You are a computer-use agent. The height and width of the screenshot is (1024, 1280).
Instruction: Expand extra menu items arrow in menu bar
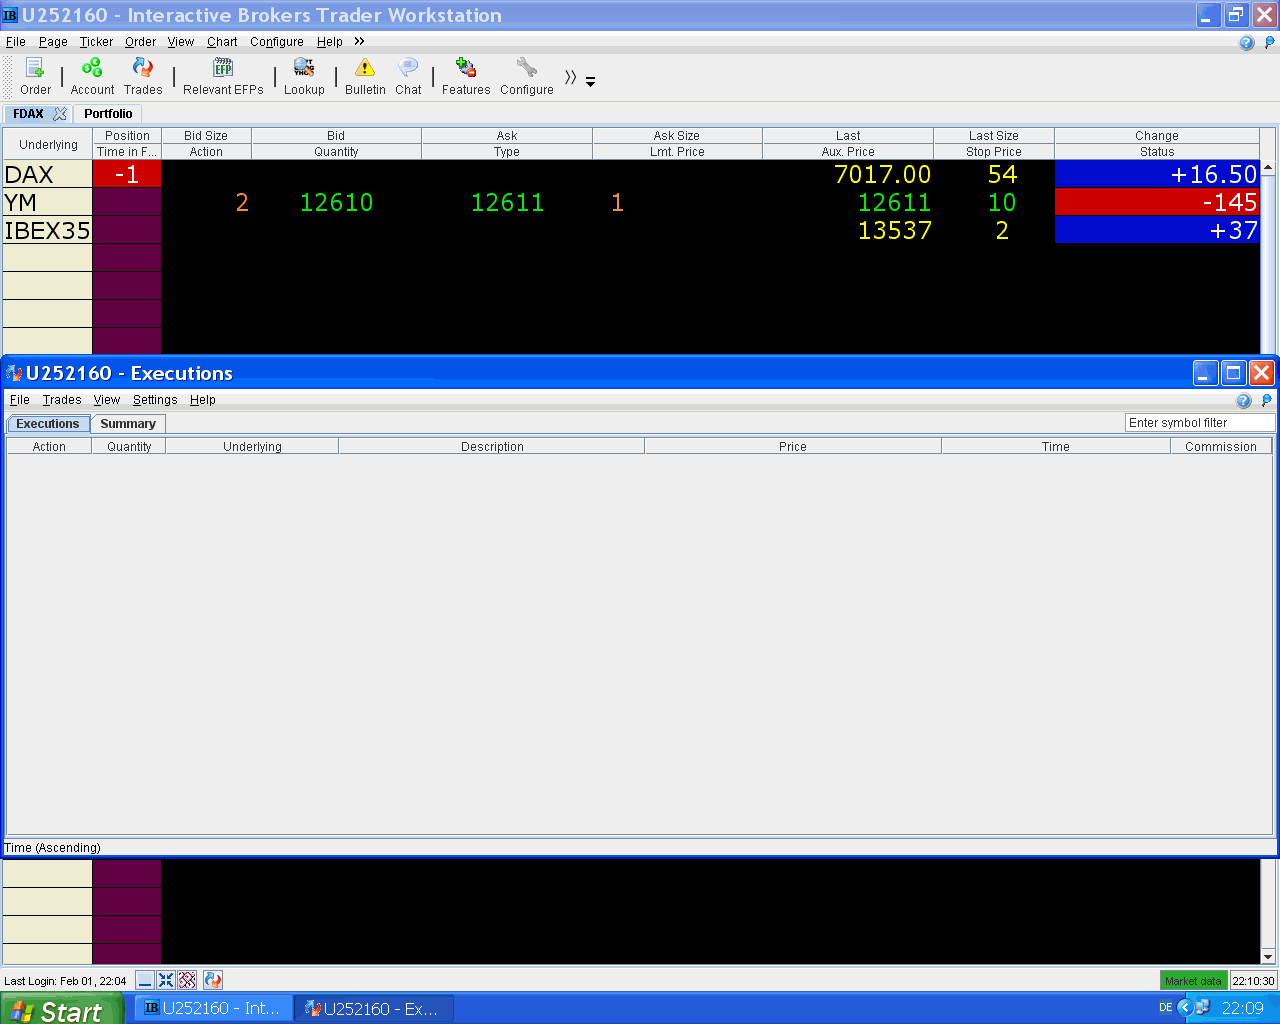click(359, 41)
